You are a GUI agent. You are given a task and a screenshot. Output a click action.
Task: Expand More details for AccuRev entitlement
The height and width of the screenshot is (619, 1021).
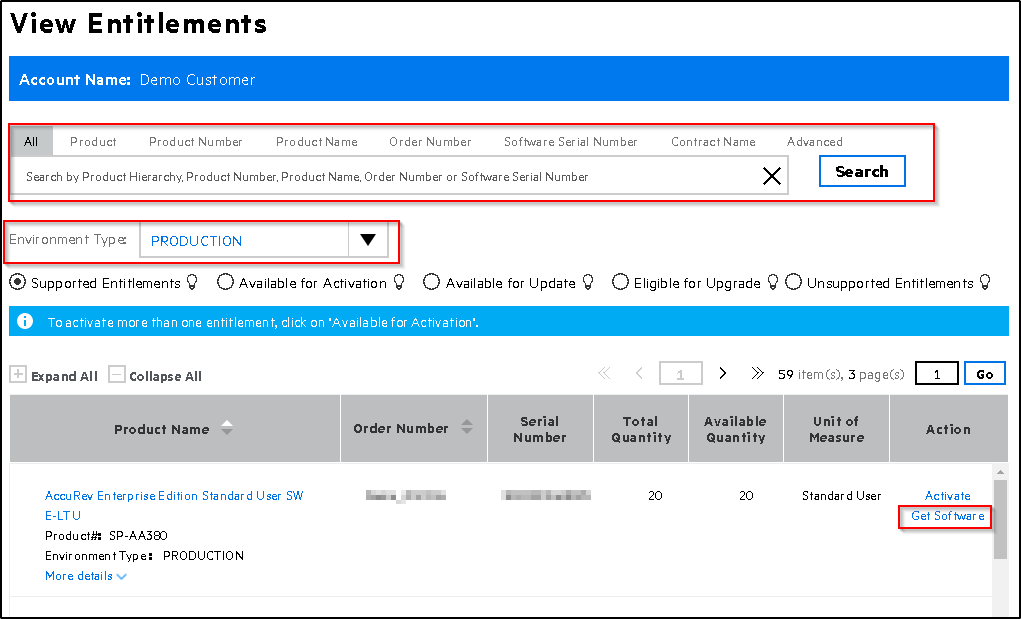[85, 576]
